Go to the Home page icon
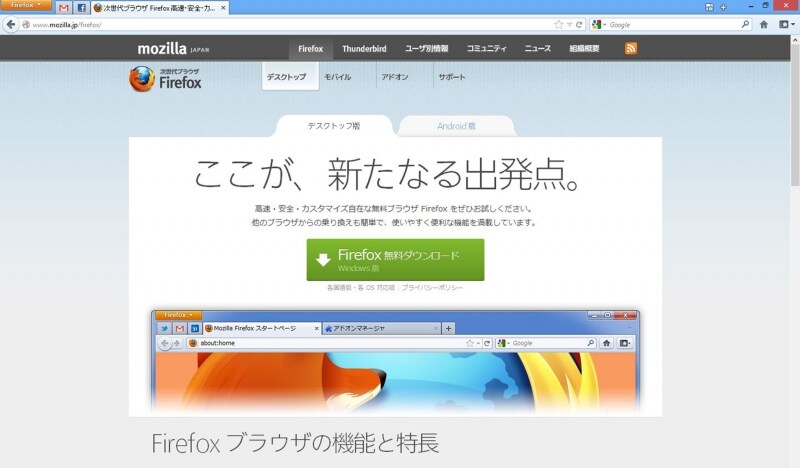 (764, 24)
